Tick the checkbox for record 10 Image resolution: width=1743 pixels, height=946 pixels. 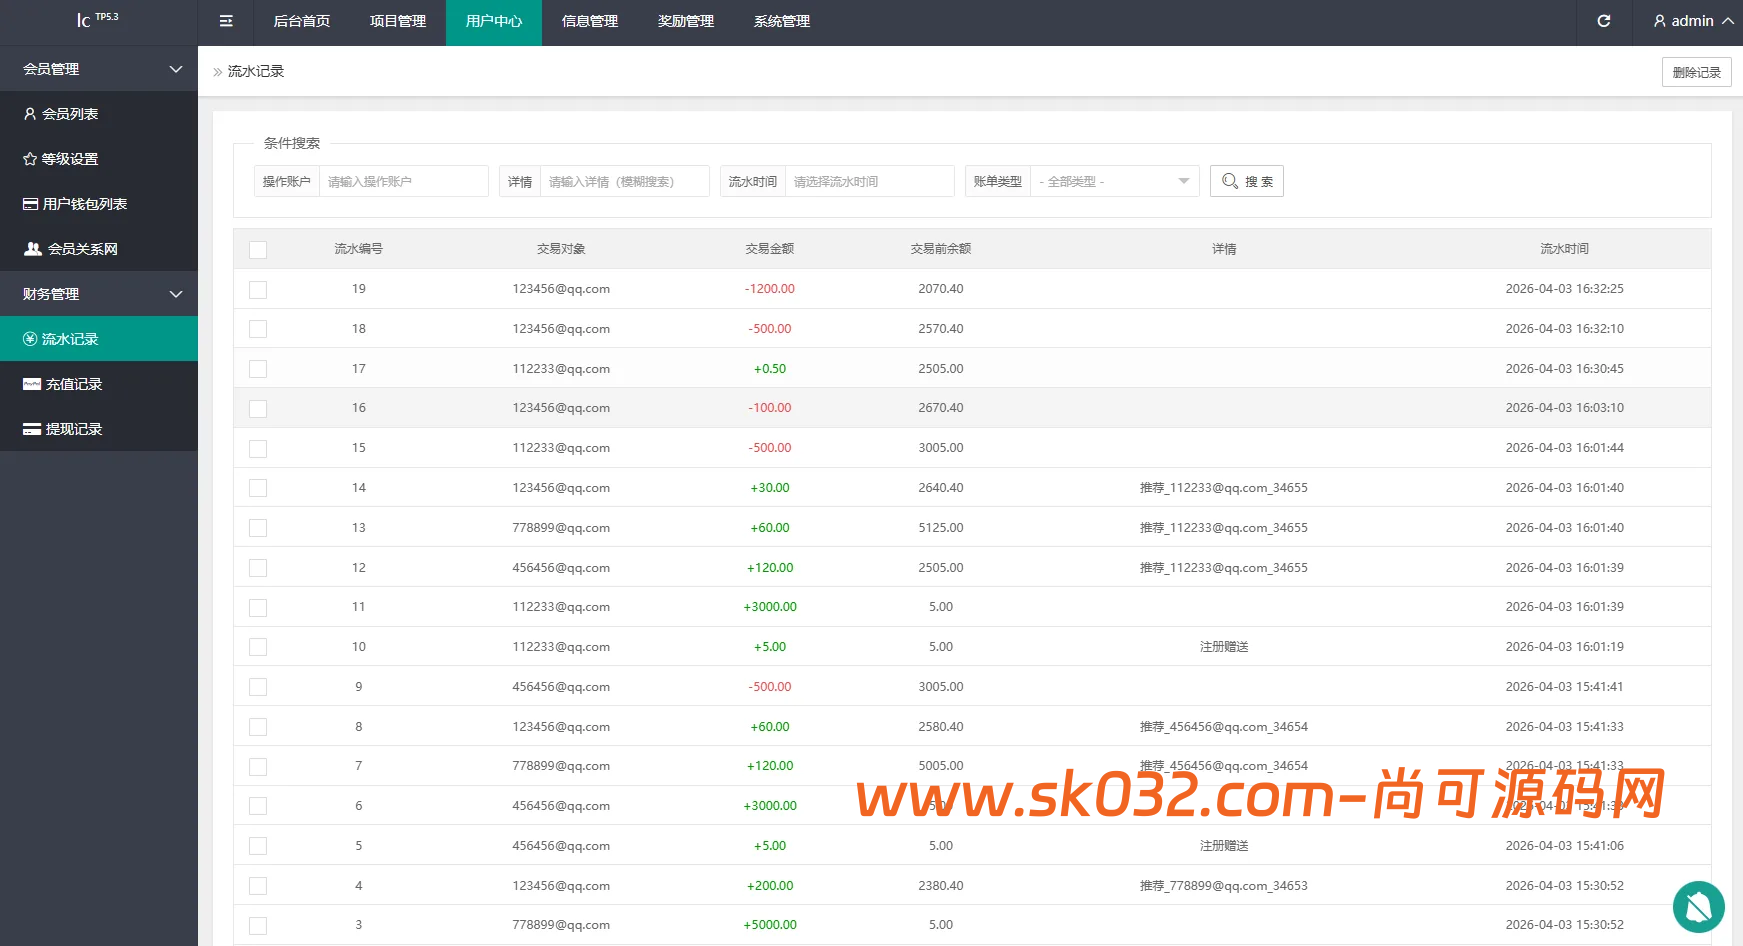(258, 647)
